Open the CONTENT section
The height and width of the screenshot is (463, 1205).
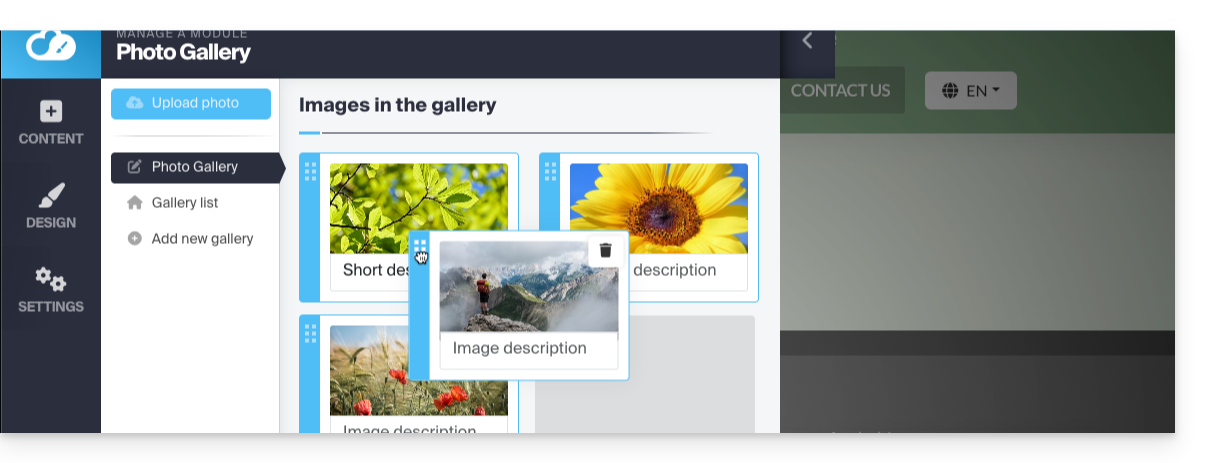pyautogui.click(x=50, y=123)
